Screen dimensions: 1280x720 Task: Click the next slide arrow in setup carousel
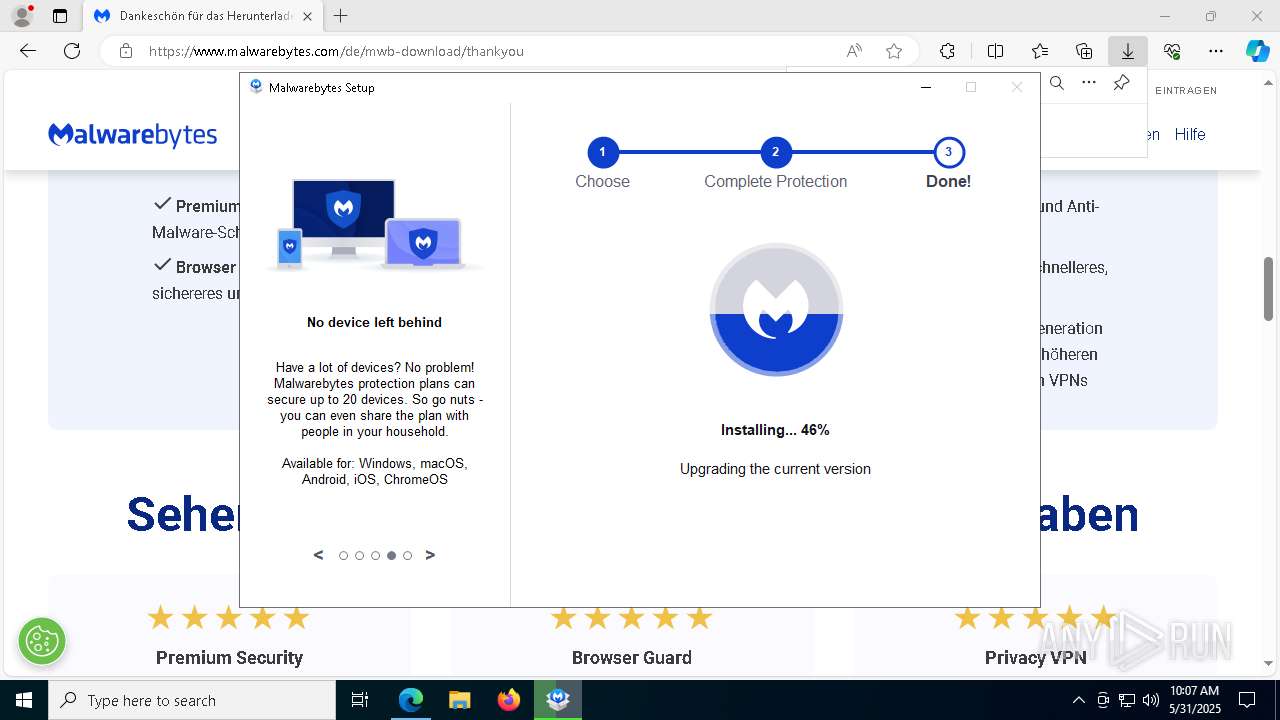431,555
